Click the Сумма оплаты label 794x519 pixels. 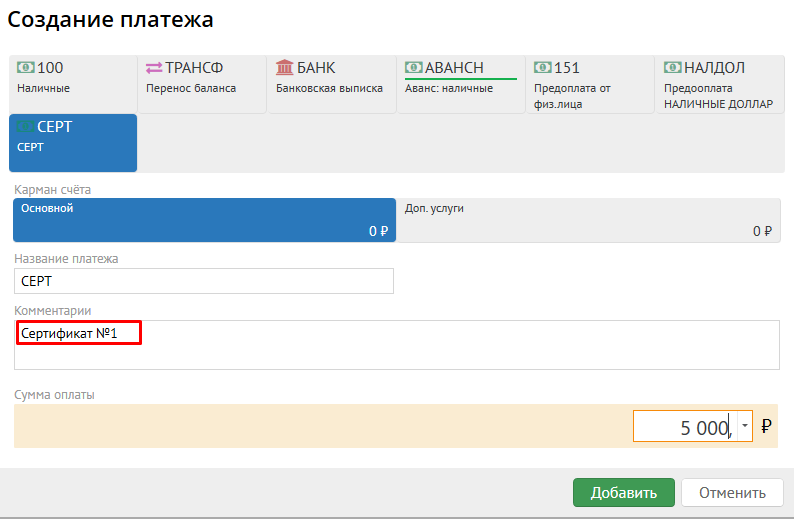click(54, 395)
